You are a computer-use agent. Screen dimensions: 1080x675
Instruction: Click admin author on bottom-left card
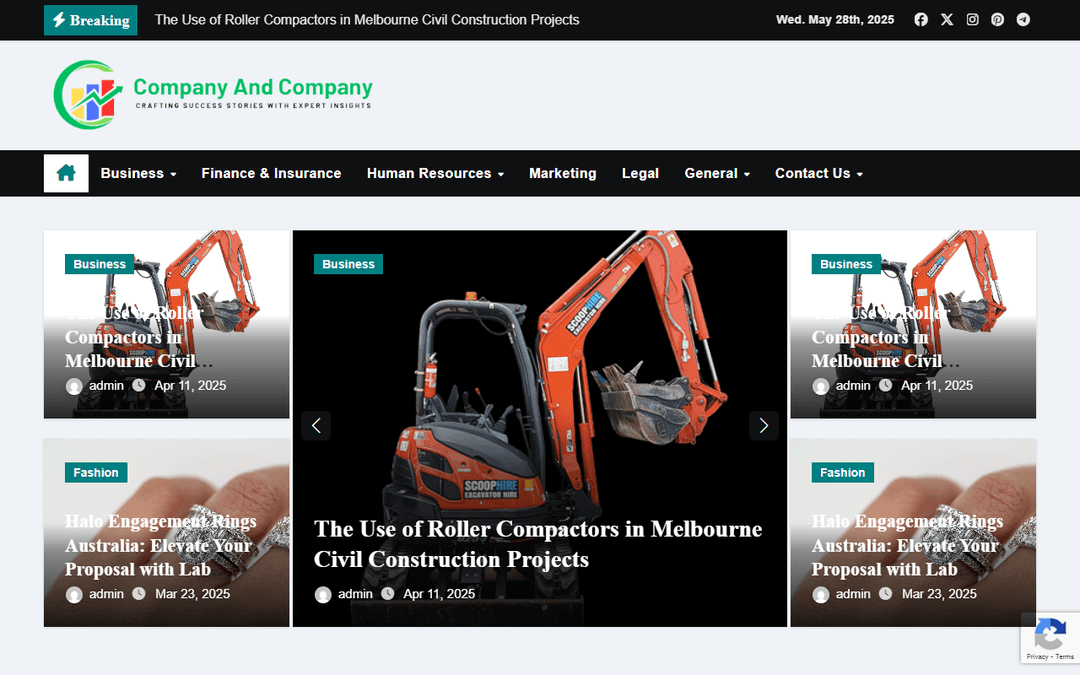(x=95, y=594)
